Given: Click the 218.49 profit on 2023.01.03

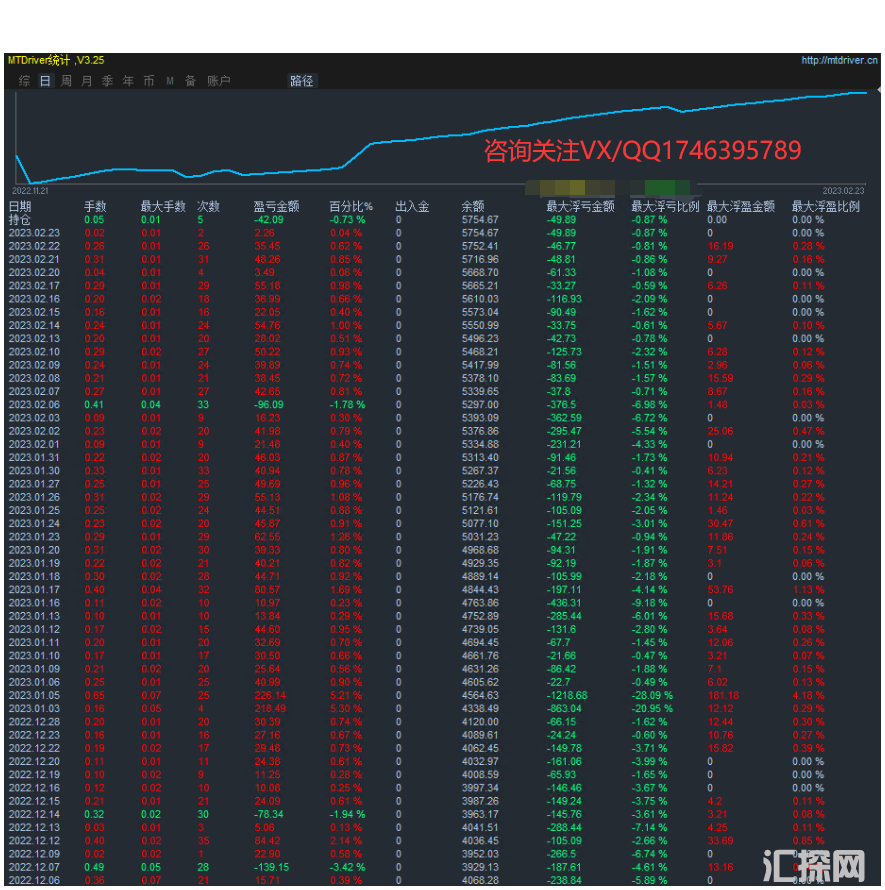Looking at the screenshot, I should click(x=270, y=709).
